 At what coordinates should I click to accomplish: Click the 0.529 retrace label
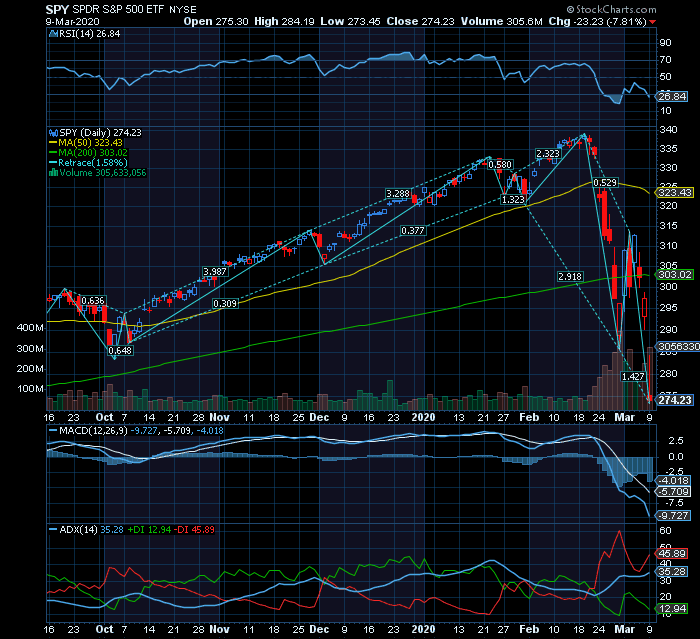pyautogui.click(x=605, y=183)
